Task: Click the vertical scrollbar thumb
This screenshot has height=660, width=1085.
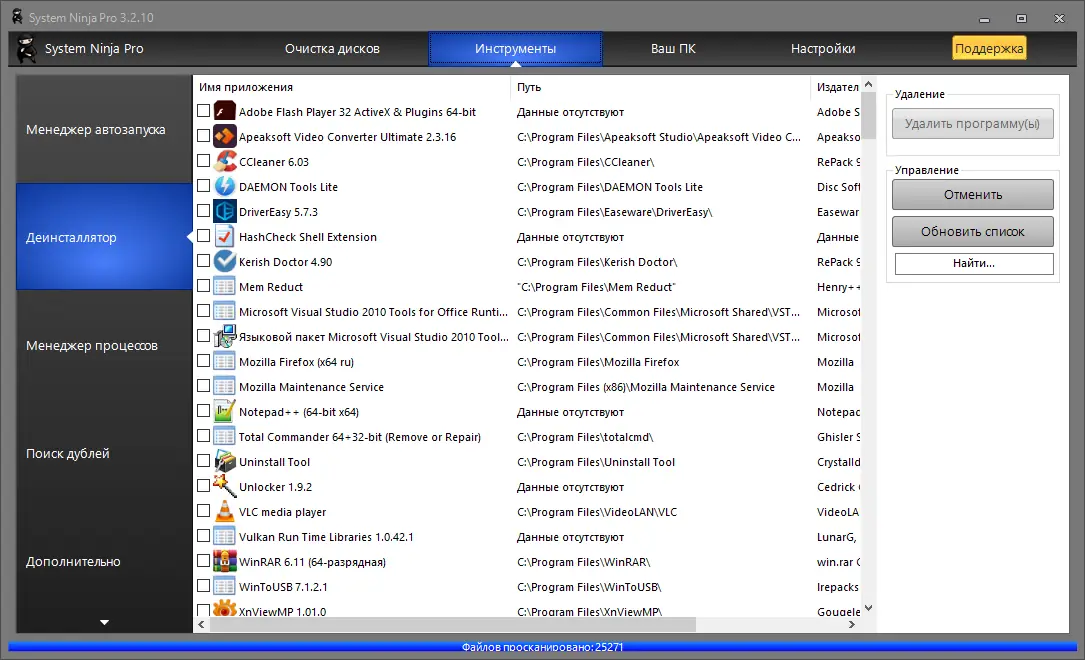Action: [x=868, y=115]
